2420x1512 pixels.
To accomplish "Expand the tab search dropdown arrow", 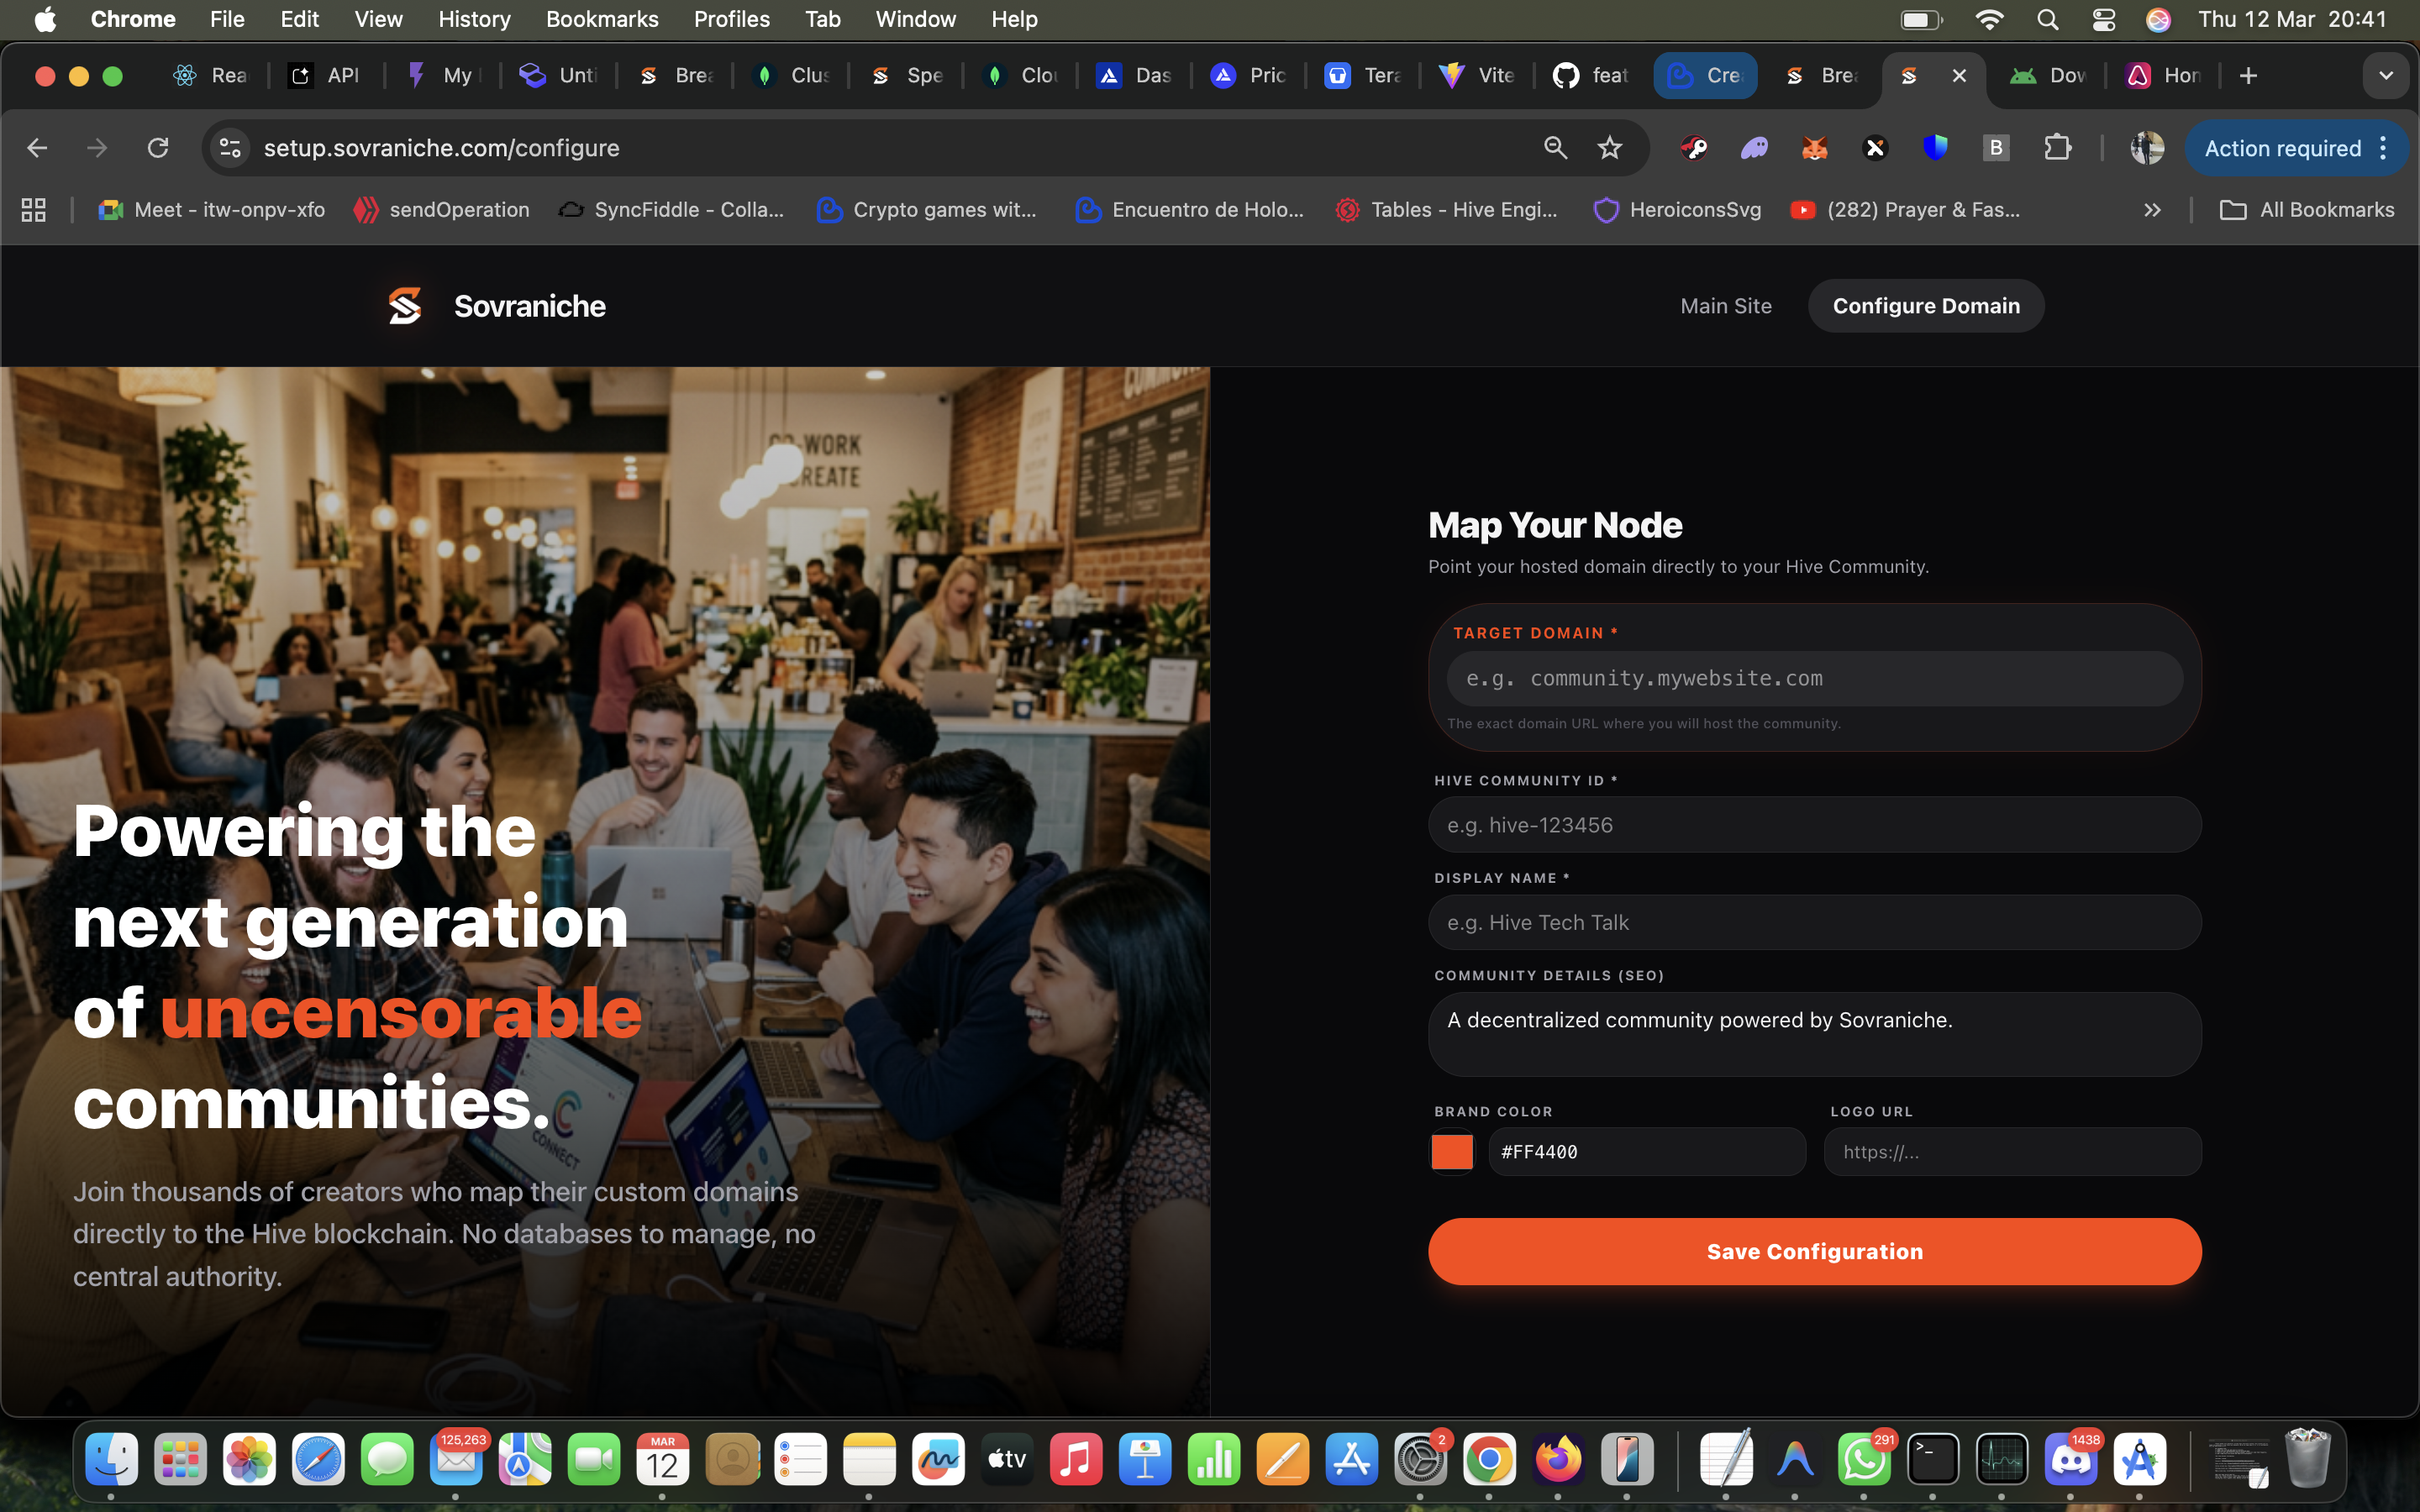I will click(x=2385, y=76).
